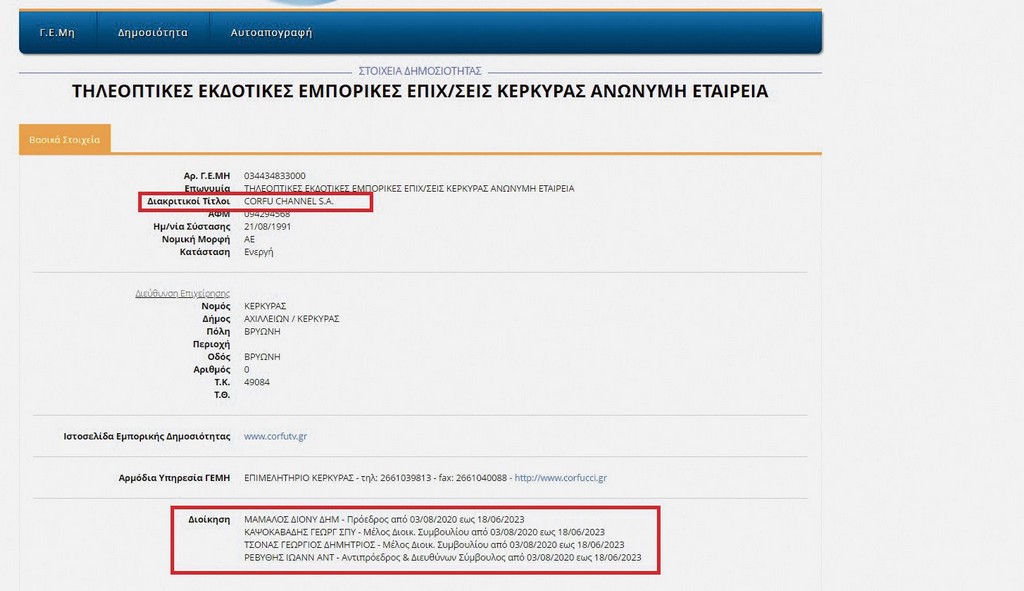Click the ΣΤΟΙΧΕΙΑ ΔΗΜΟΣΙΟΤΗΤΑΣ section heading

(420, 71)
